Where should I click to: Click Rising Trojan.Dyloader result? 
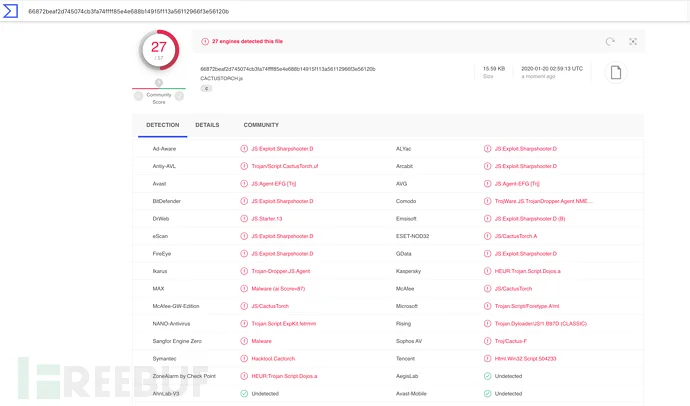[x=541, y=324]
